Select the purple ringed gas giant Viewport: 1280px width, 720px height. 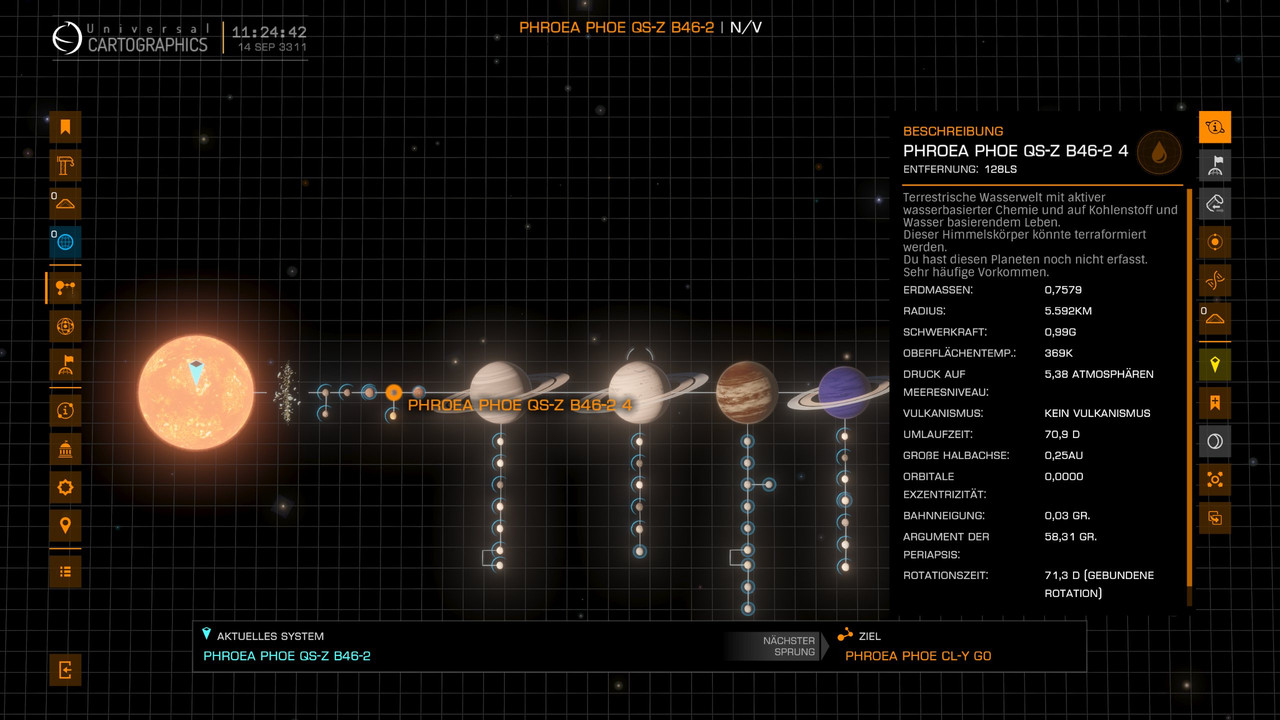[x=845, y=392]
